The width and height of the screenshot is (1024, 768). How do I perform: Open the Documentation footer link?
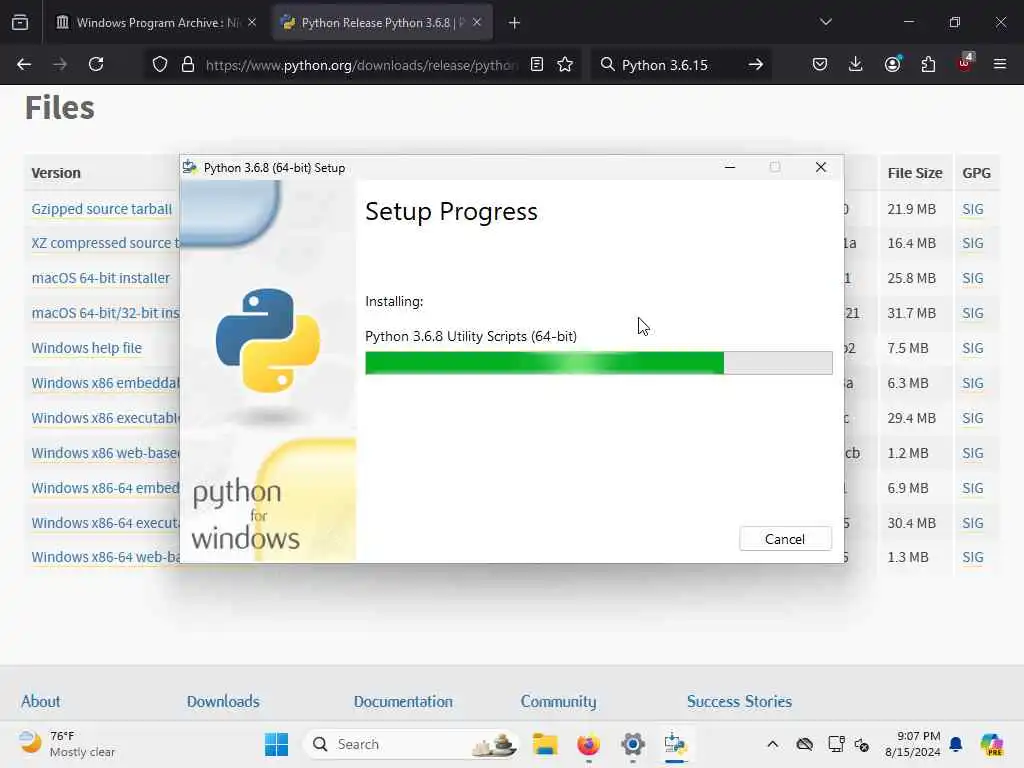pyautogui.click(x=403, y=701)
